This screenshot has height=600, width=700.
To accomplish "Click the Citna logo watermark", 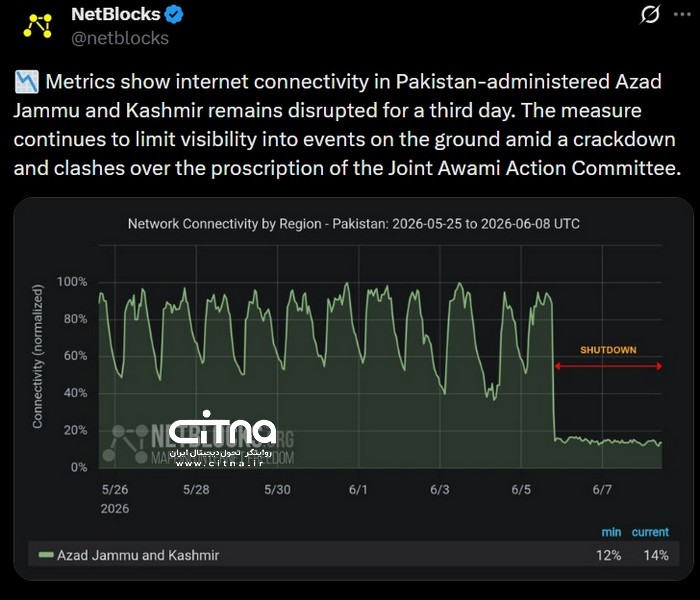I will pos(222,428).
